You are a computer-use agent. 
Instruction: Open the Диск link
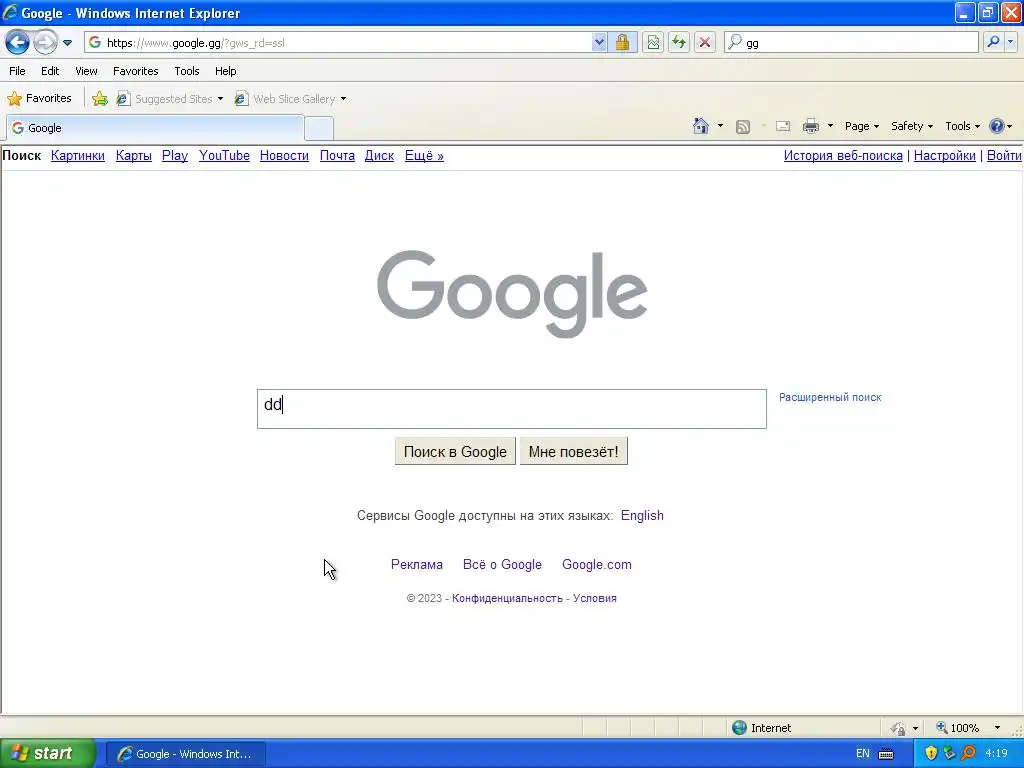pyautogui.click(x=379, y=155)
